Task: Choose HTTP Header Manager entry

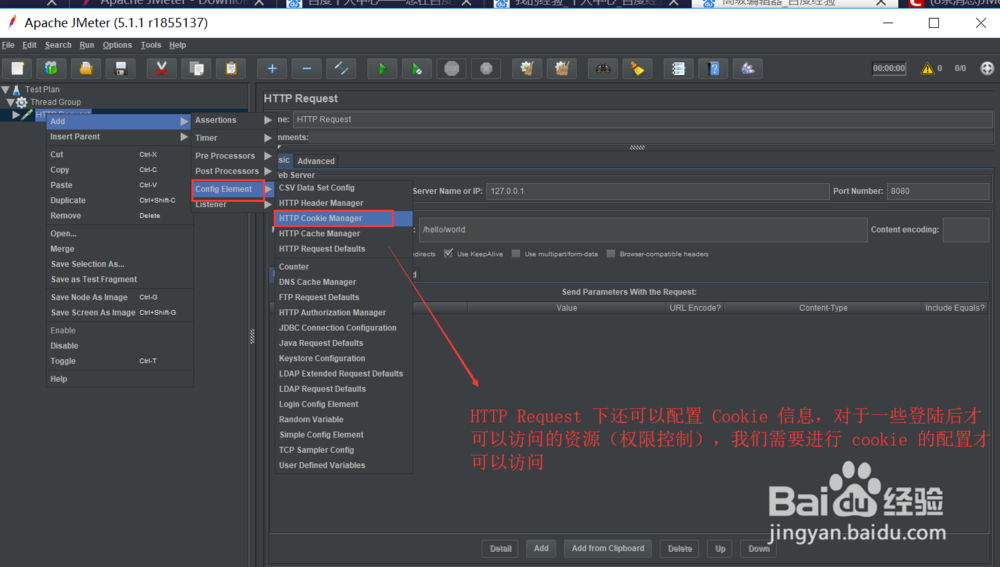Action: point(343,203)
